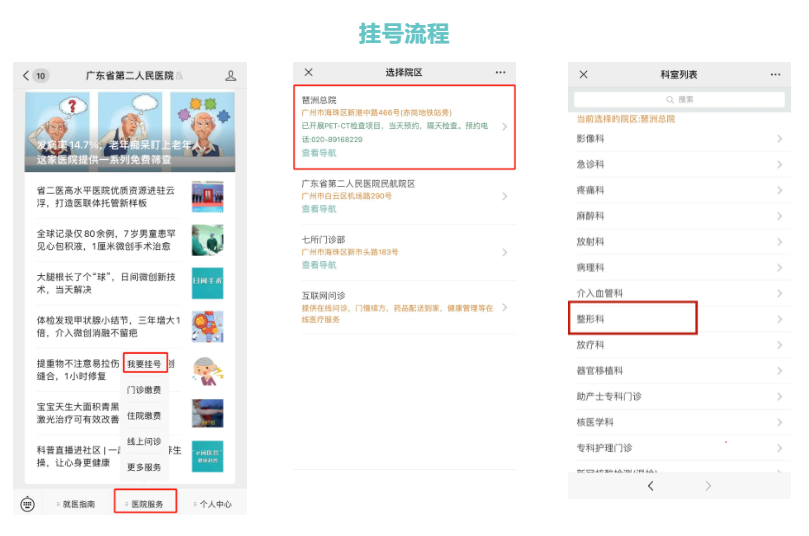Expand 七所门诊部 chevron
The width and height of the screenshot is (809, 536).
[505, 252]
